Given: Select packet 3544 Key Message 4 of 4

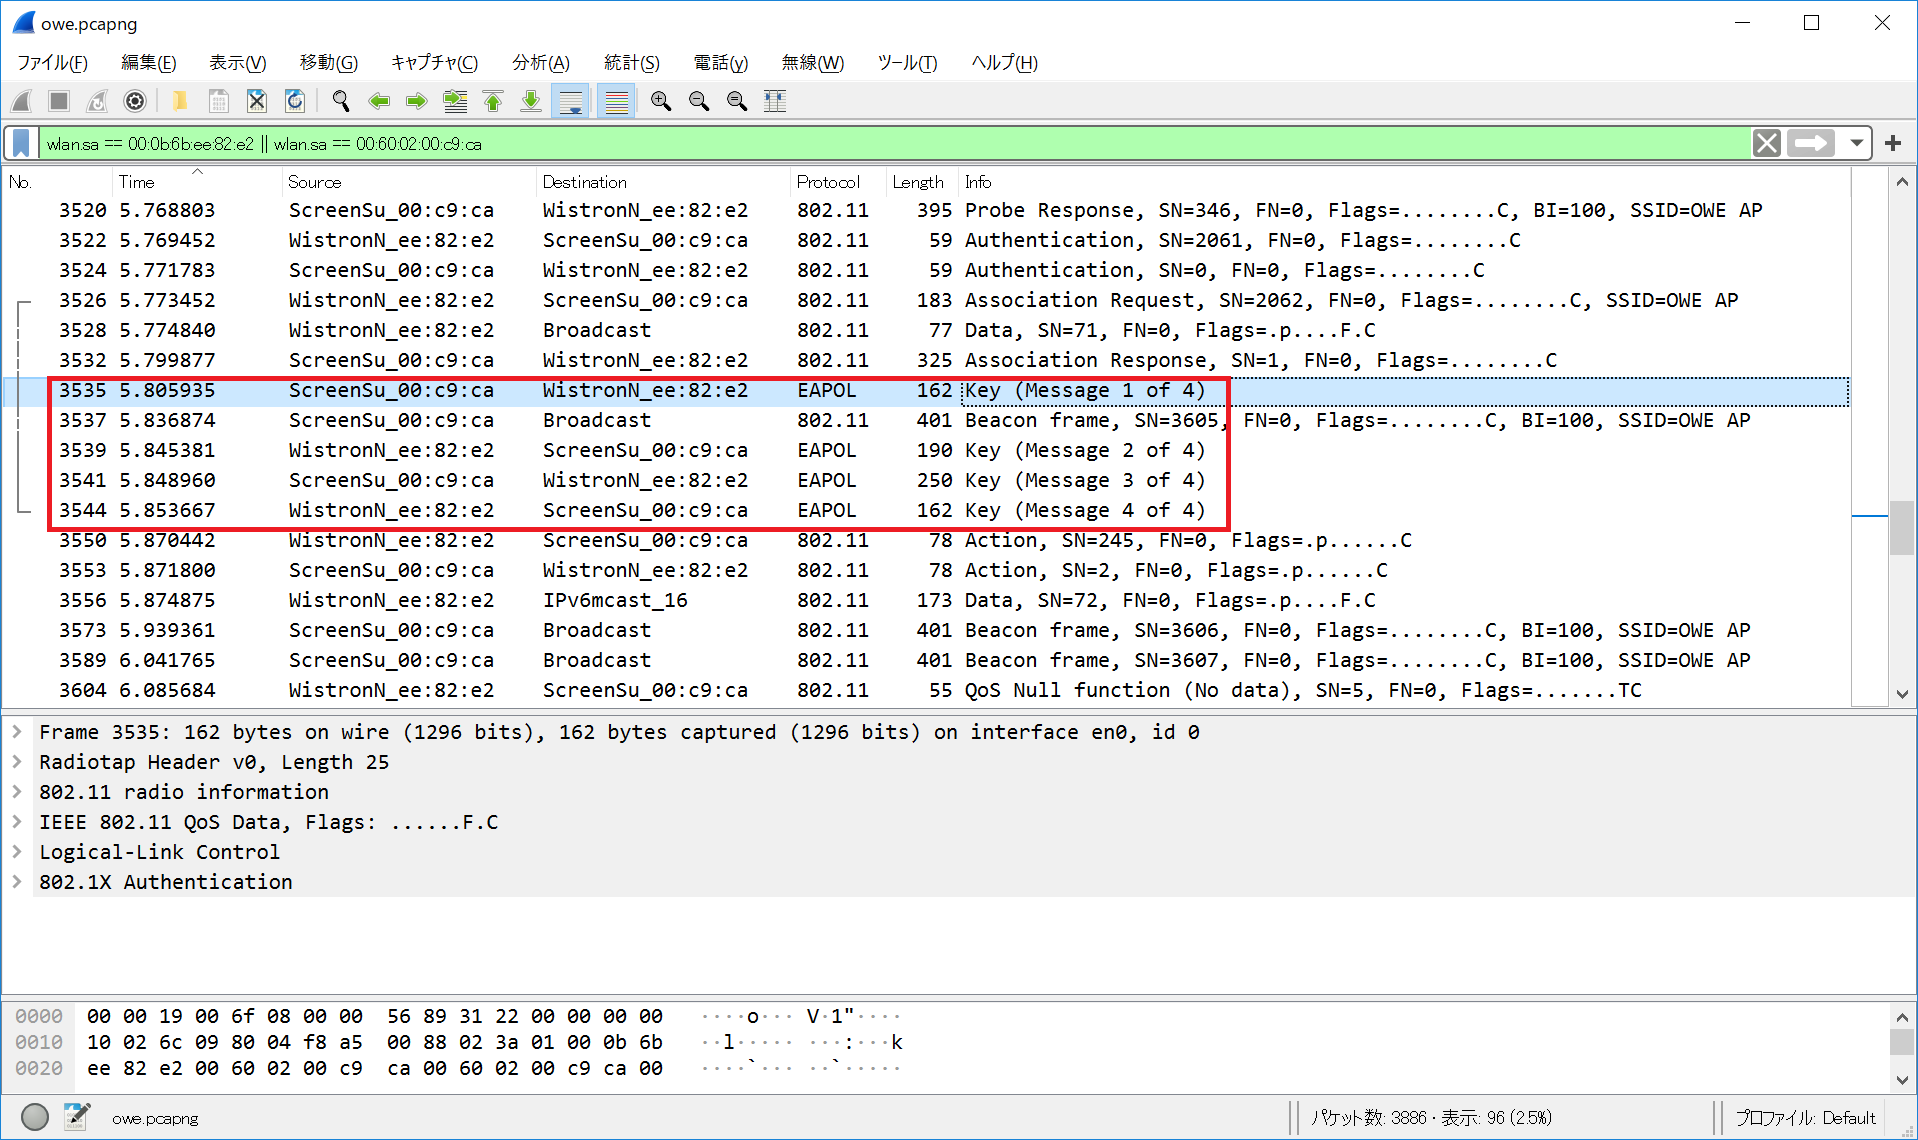Looking at the screenshot, I should point(926,510).
